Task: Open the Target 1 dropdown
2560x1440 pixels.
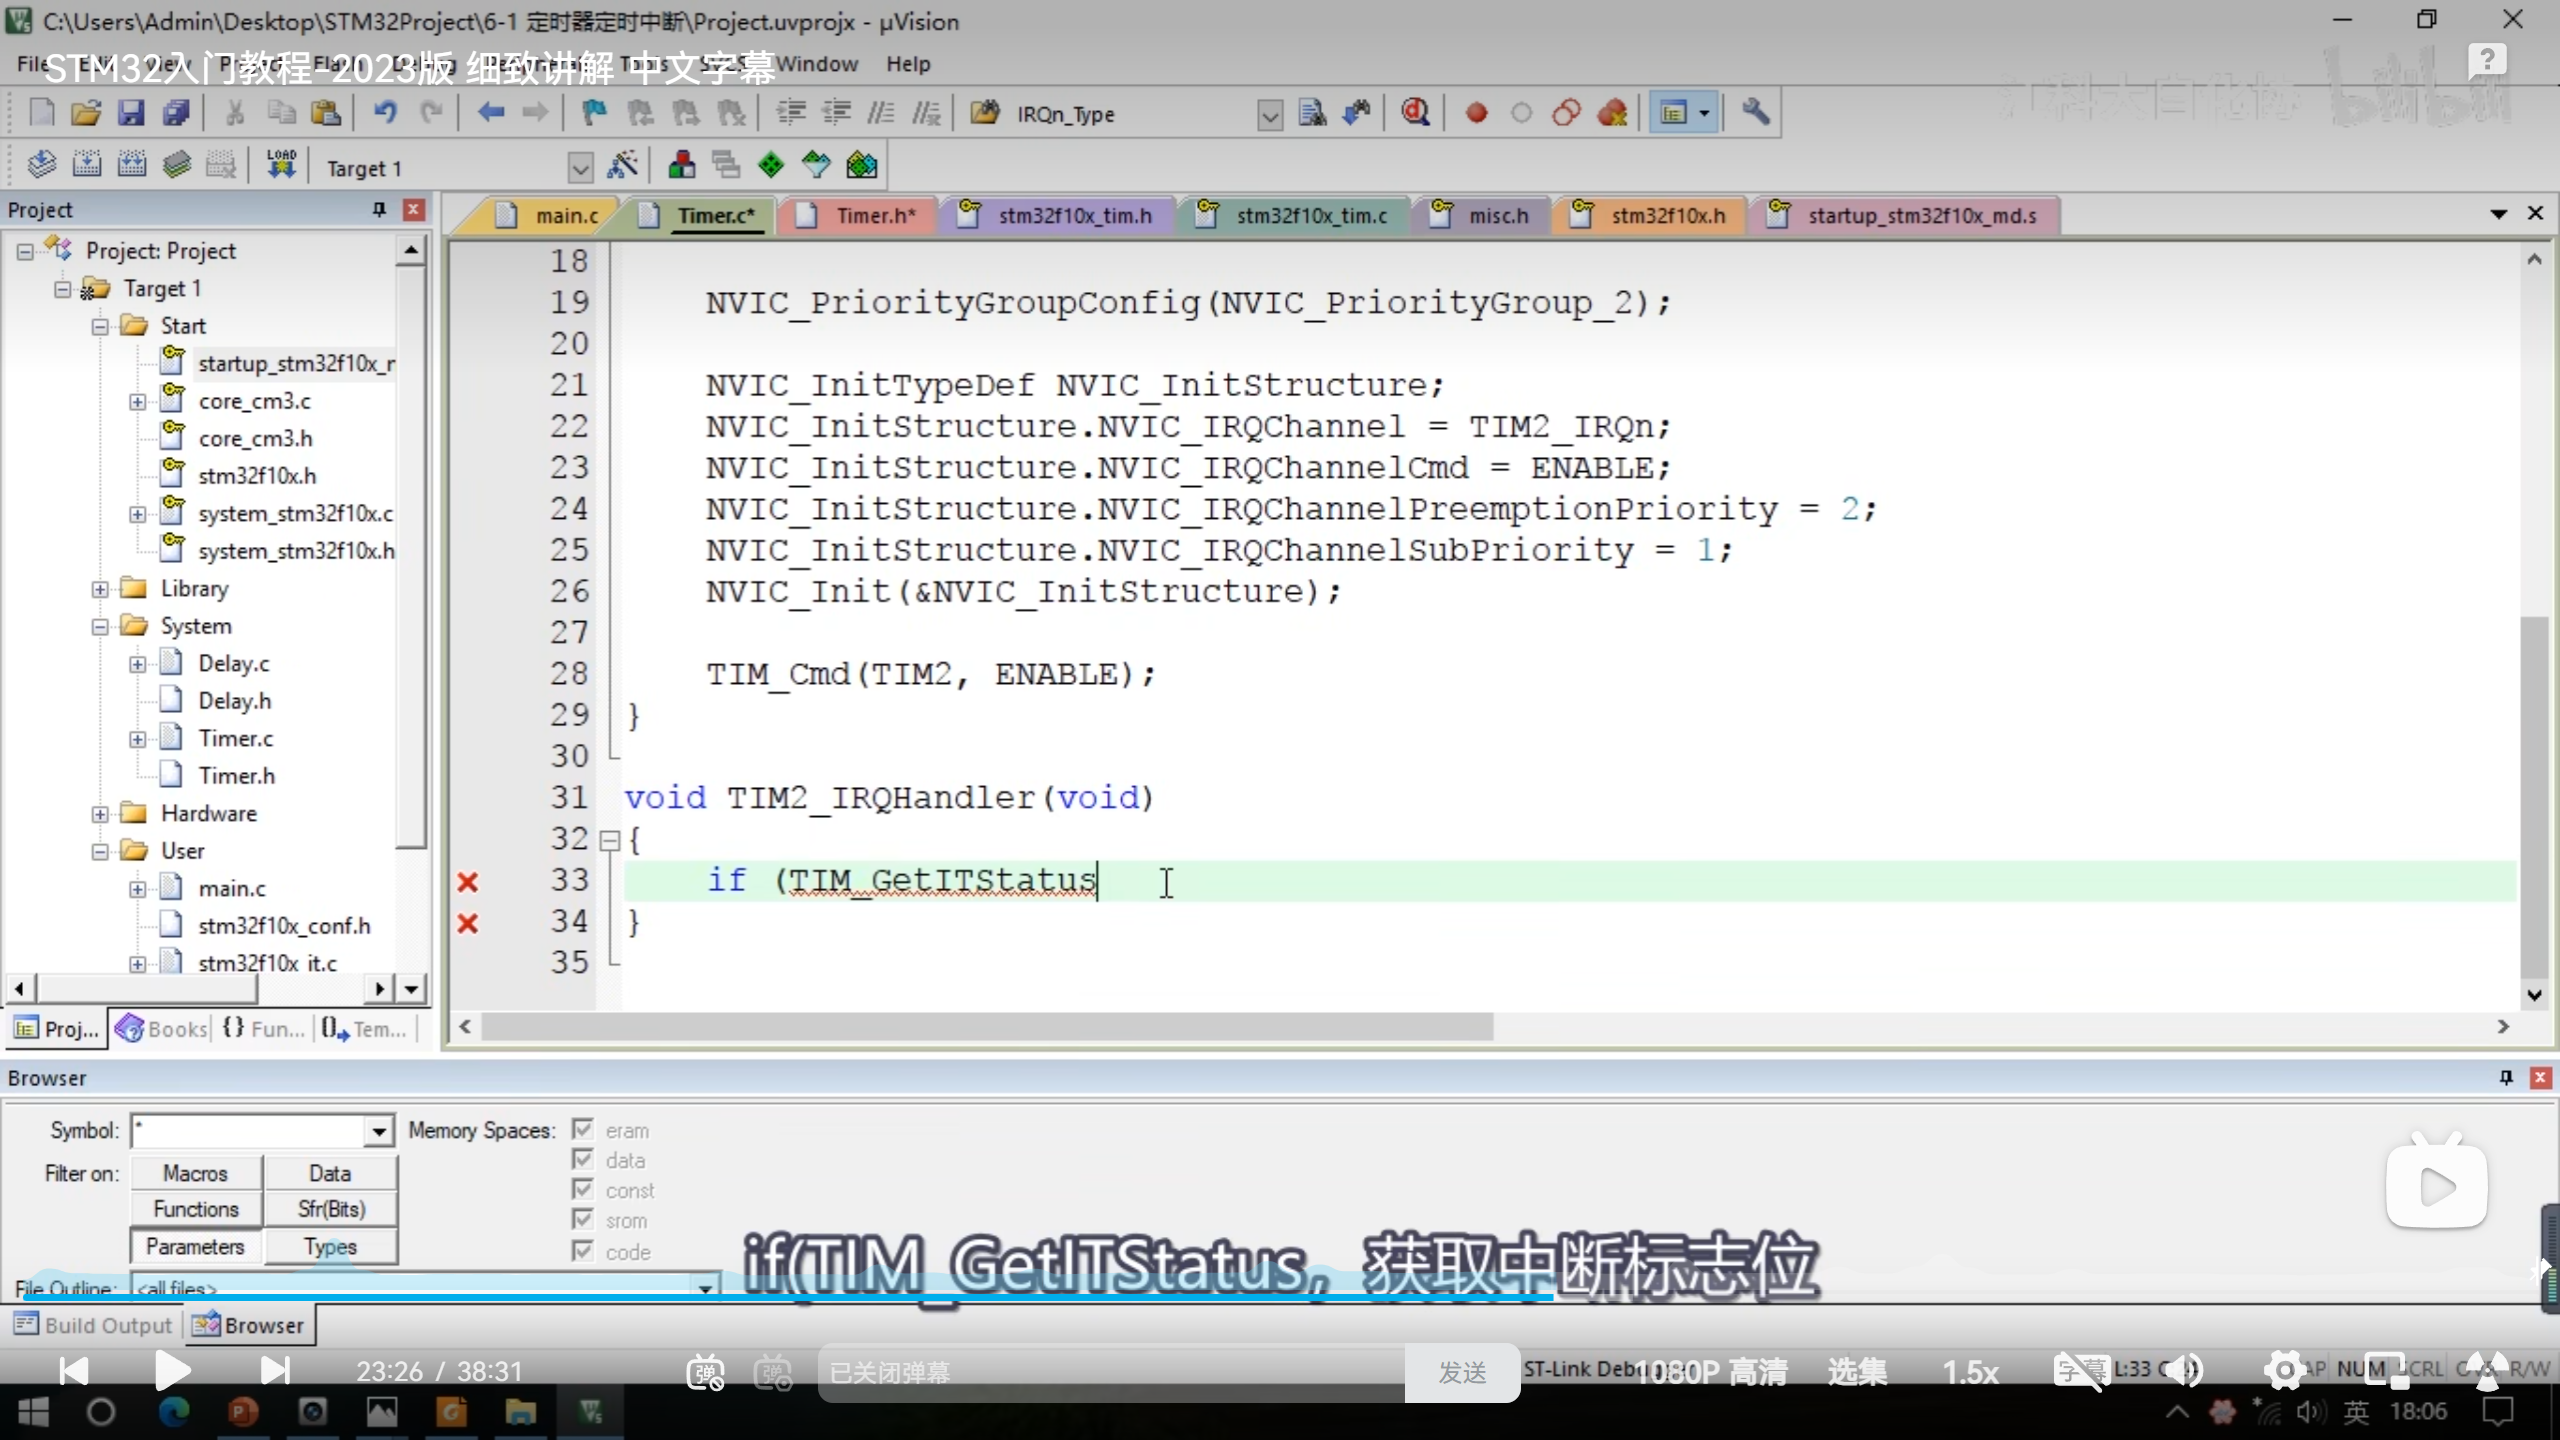Action: (580, 168)
